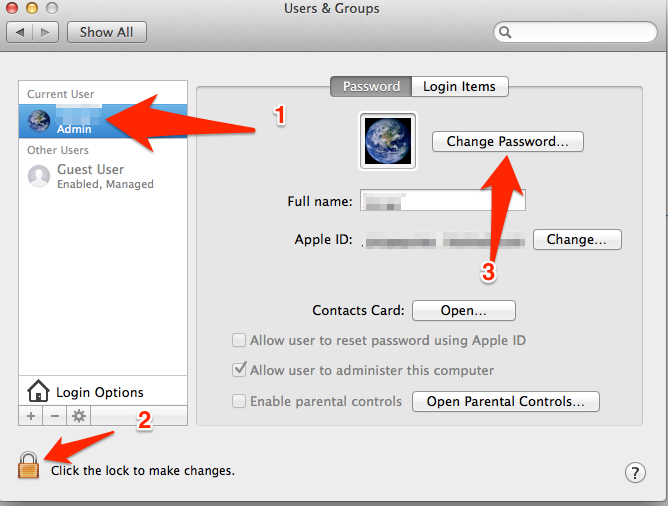
Task: Click the padlock icon to unlock changes
Action: point(29,464)
